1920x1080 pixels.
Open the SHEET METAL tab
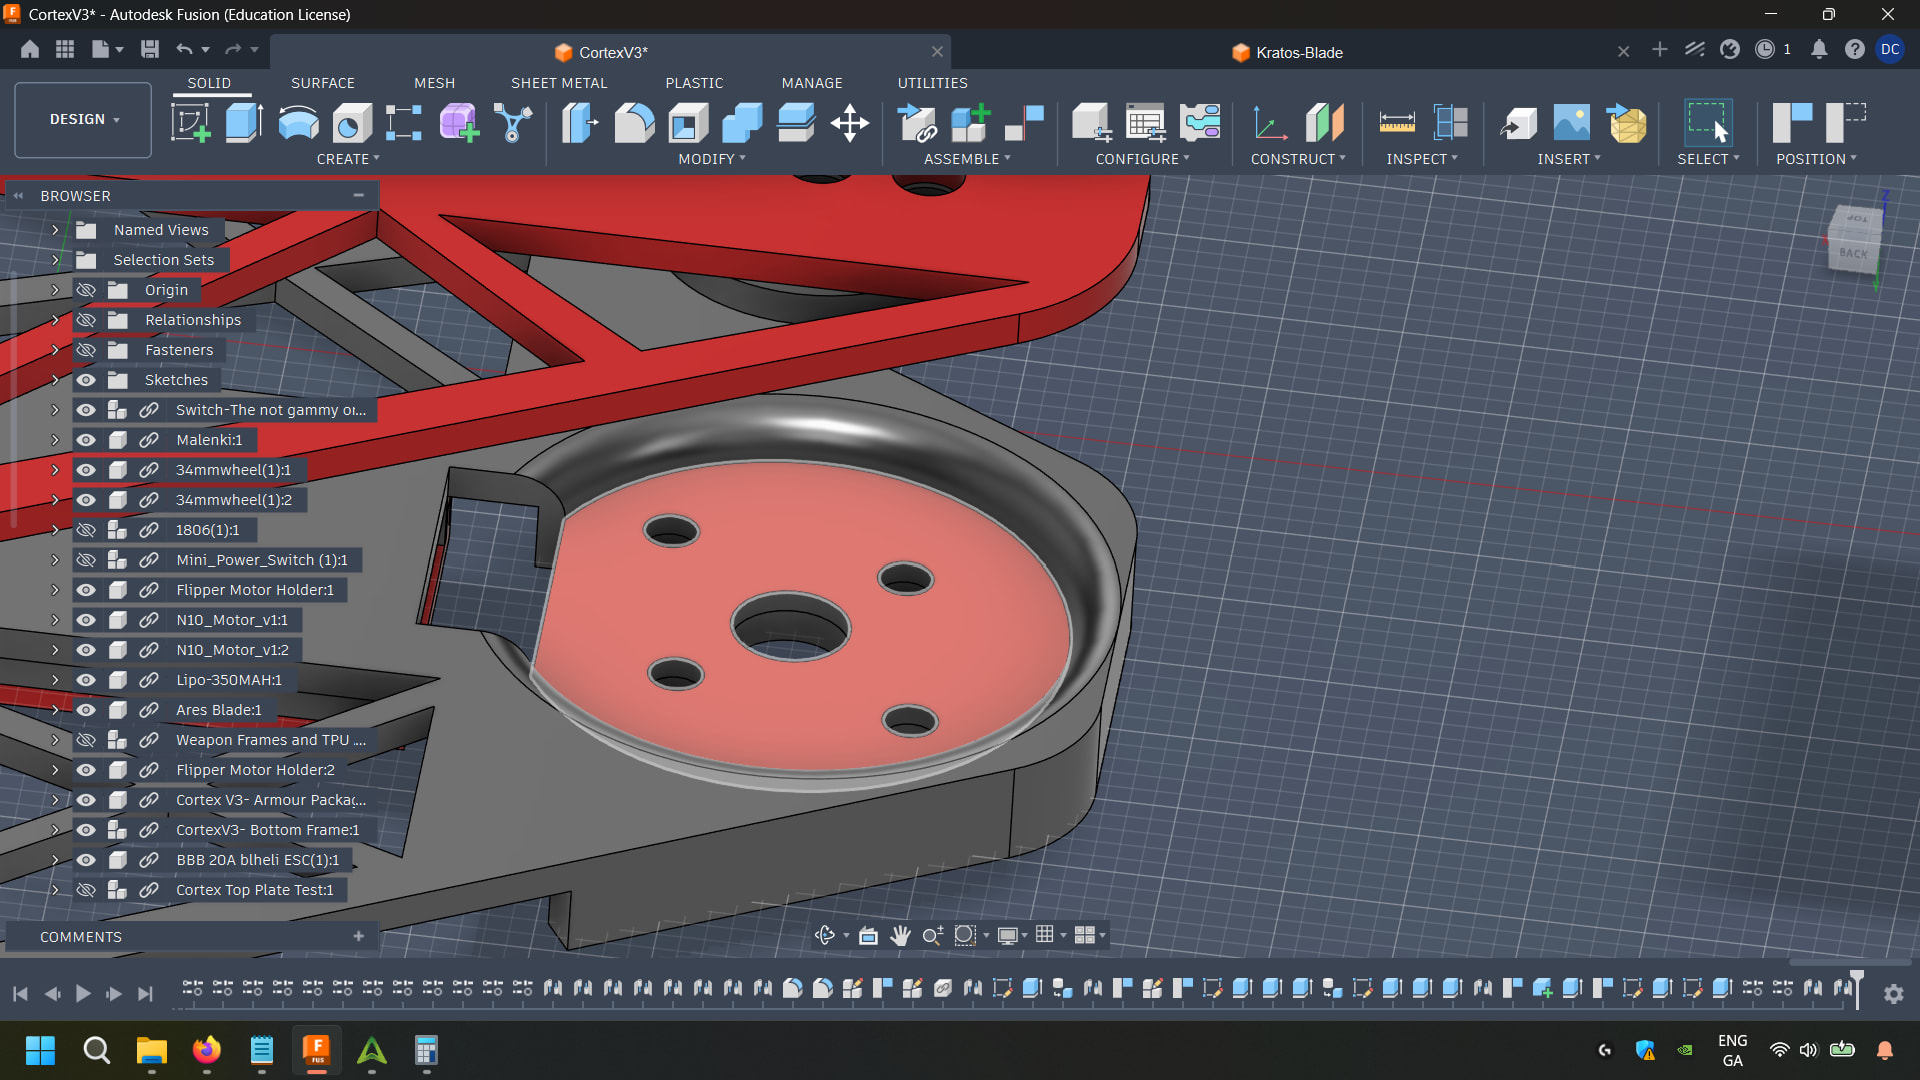[559, 83]
